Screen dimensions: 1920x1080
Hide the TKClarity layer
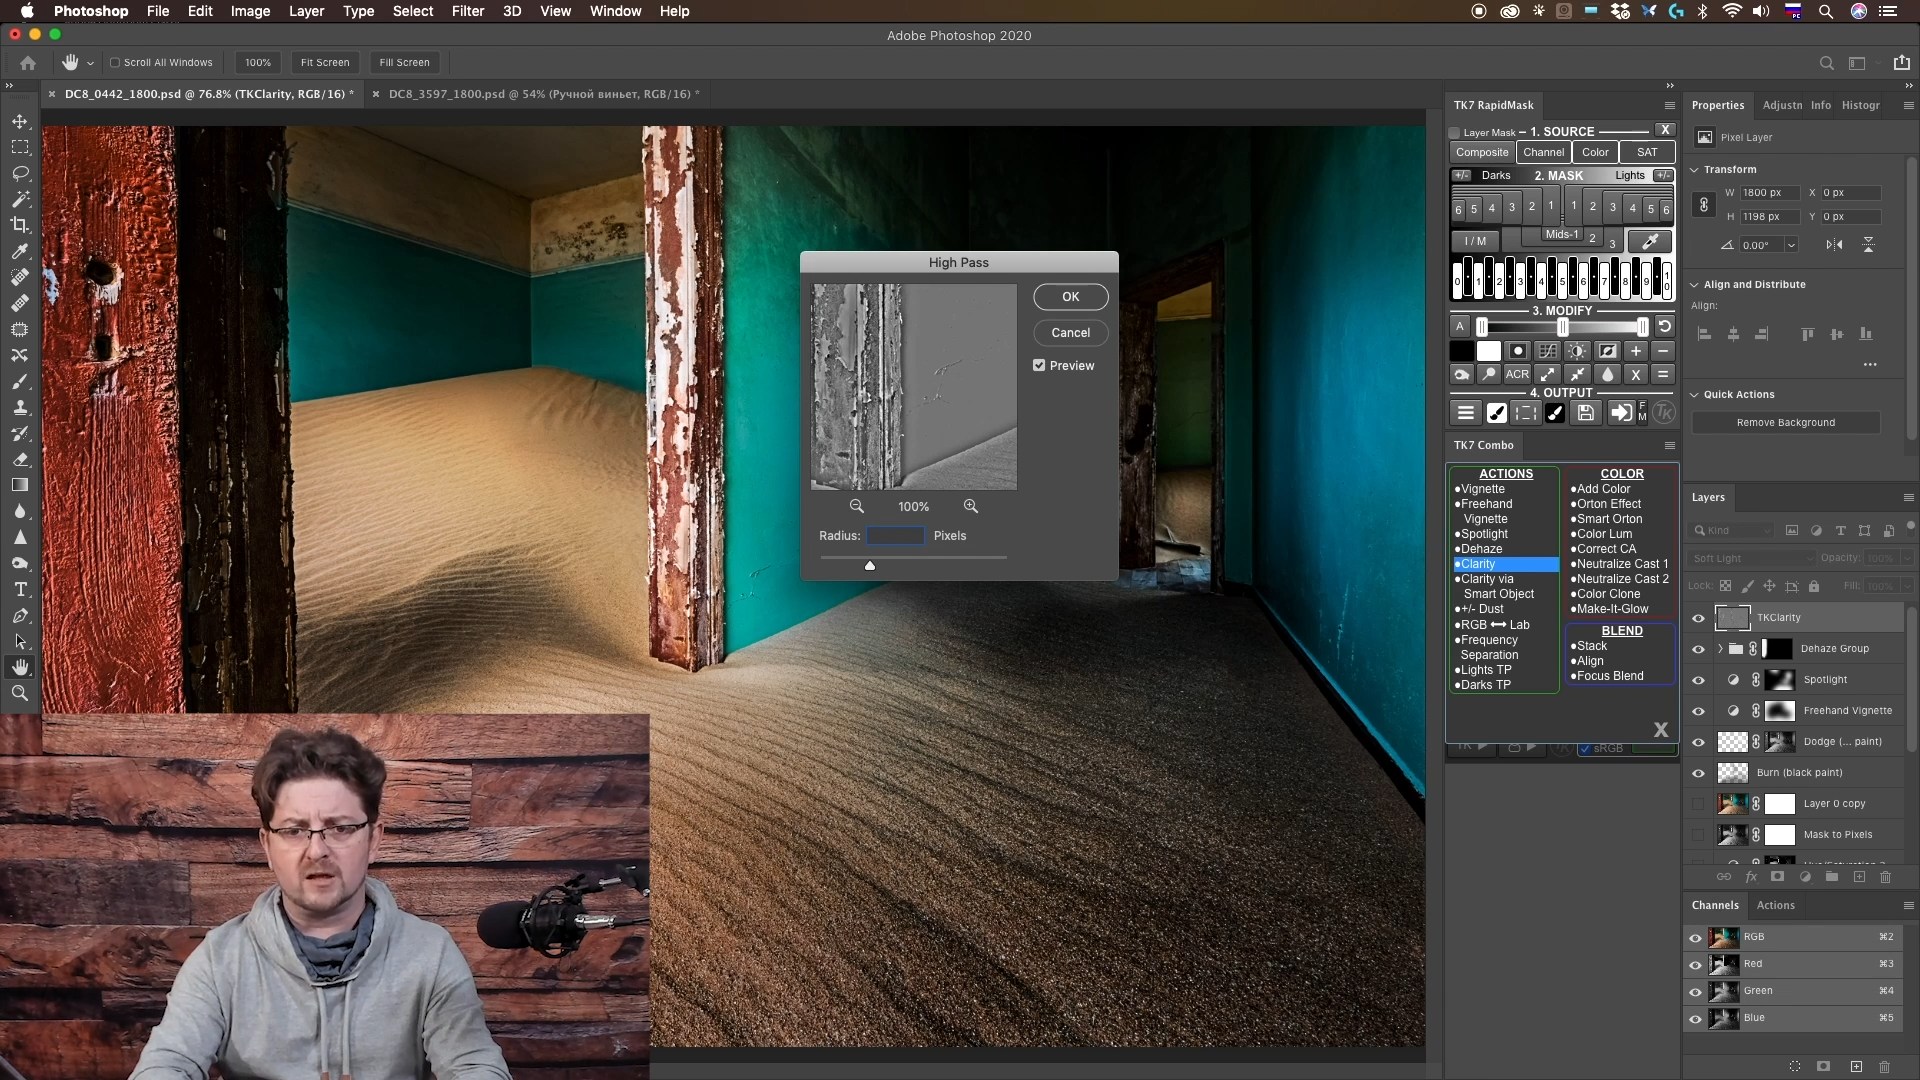(1698, 618)
